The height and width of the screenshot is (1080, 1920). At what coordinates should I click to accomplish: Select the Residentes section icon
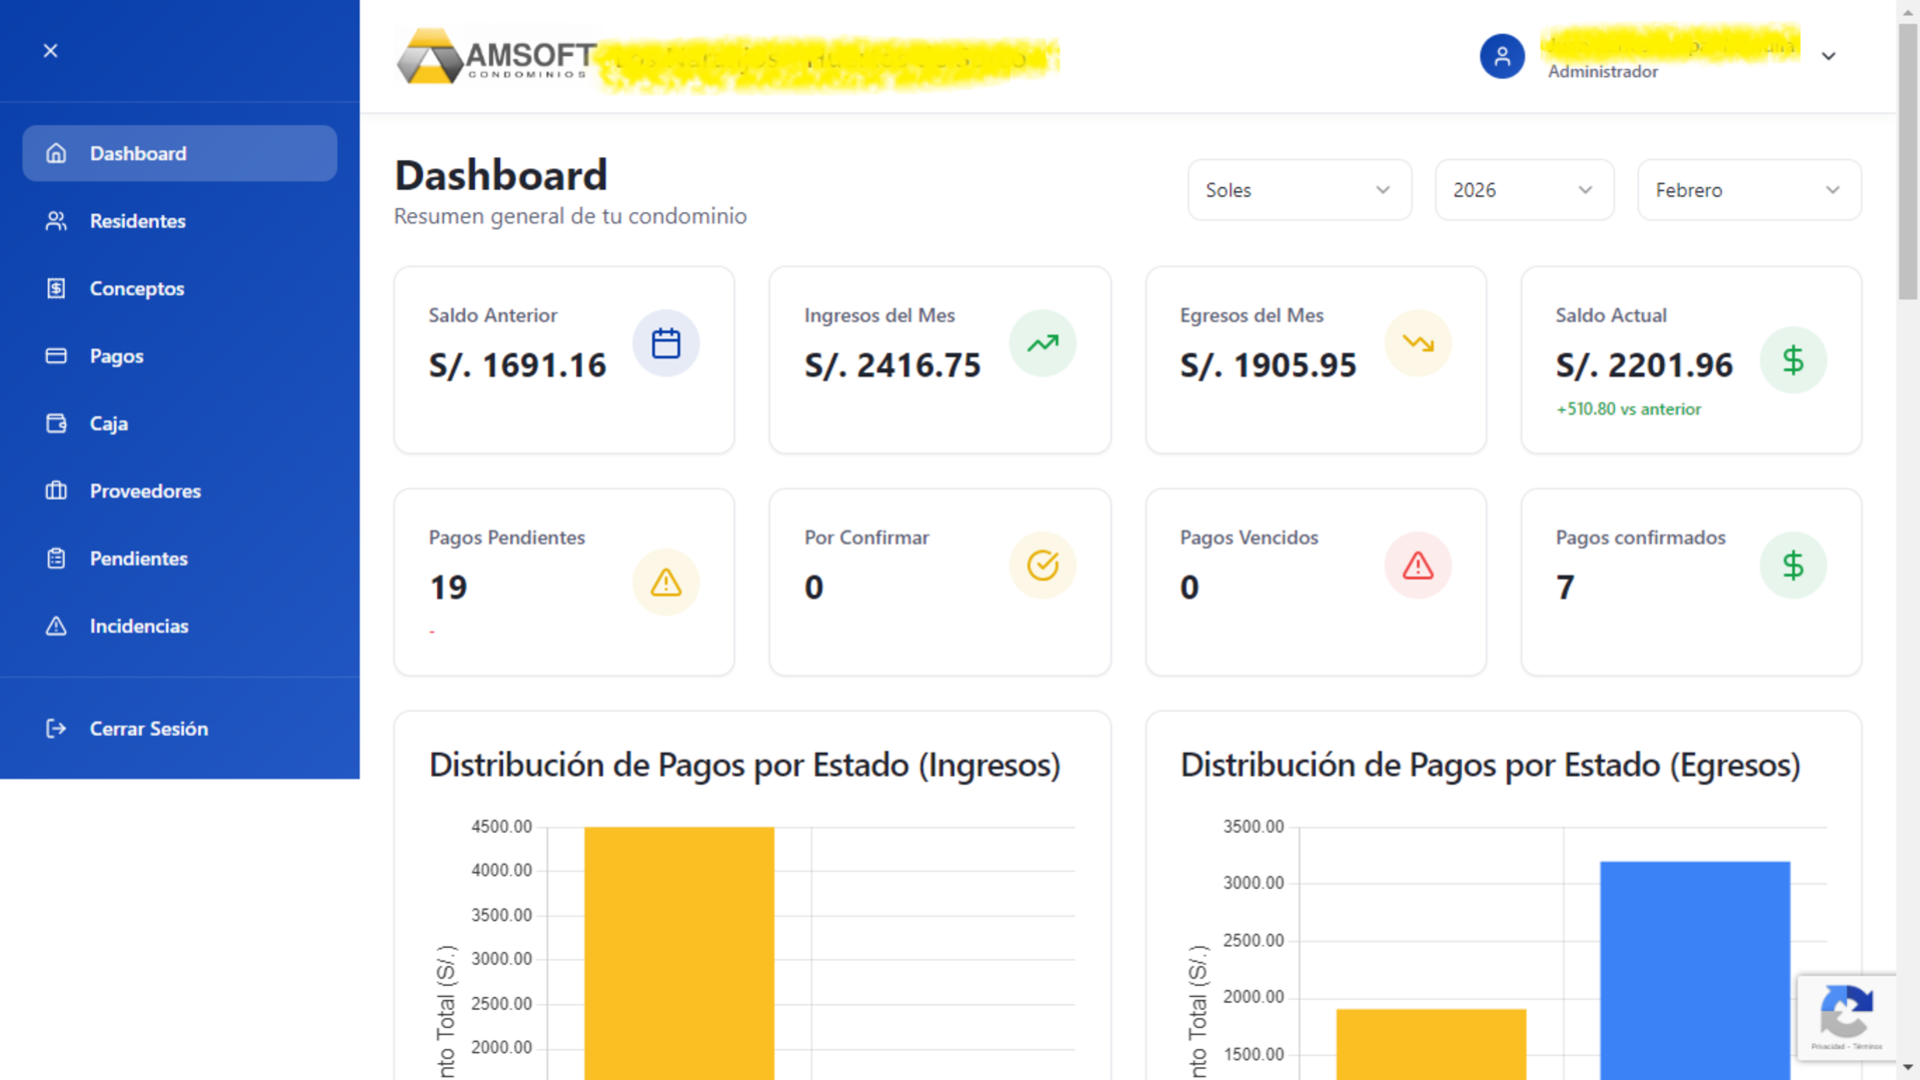(x=56, y=221)
